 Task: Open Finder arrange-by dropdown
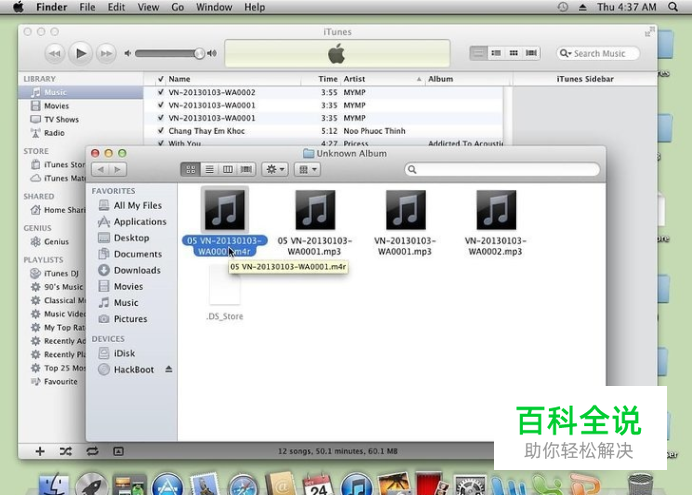pos(308,169)
